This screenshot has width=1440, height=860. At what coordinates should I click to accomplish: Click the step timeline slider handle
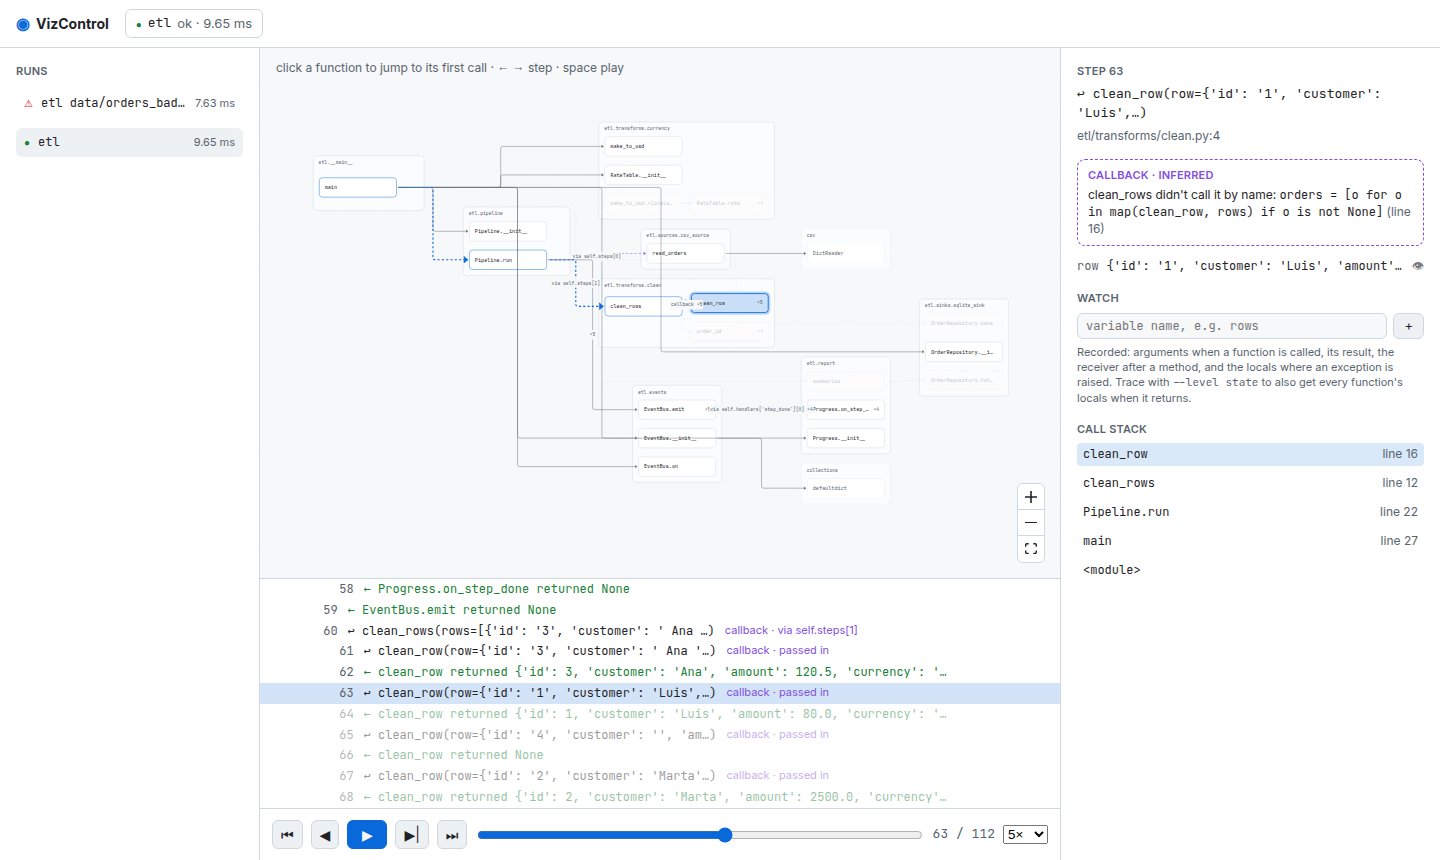click(725, 834)
